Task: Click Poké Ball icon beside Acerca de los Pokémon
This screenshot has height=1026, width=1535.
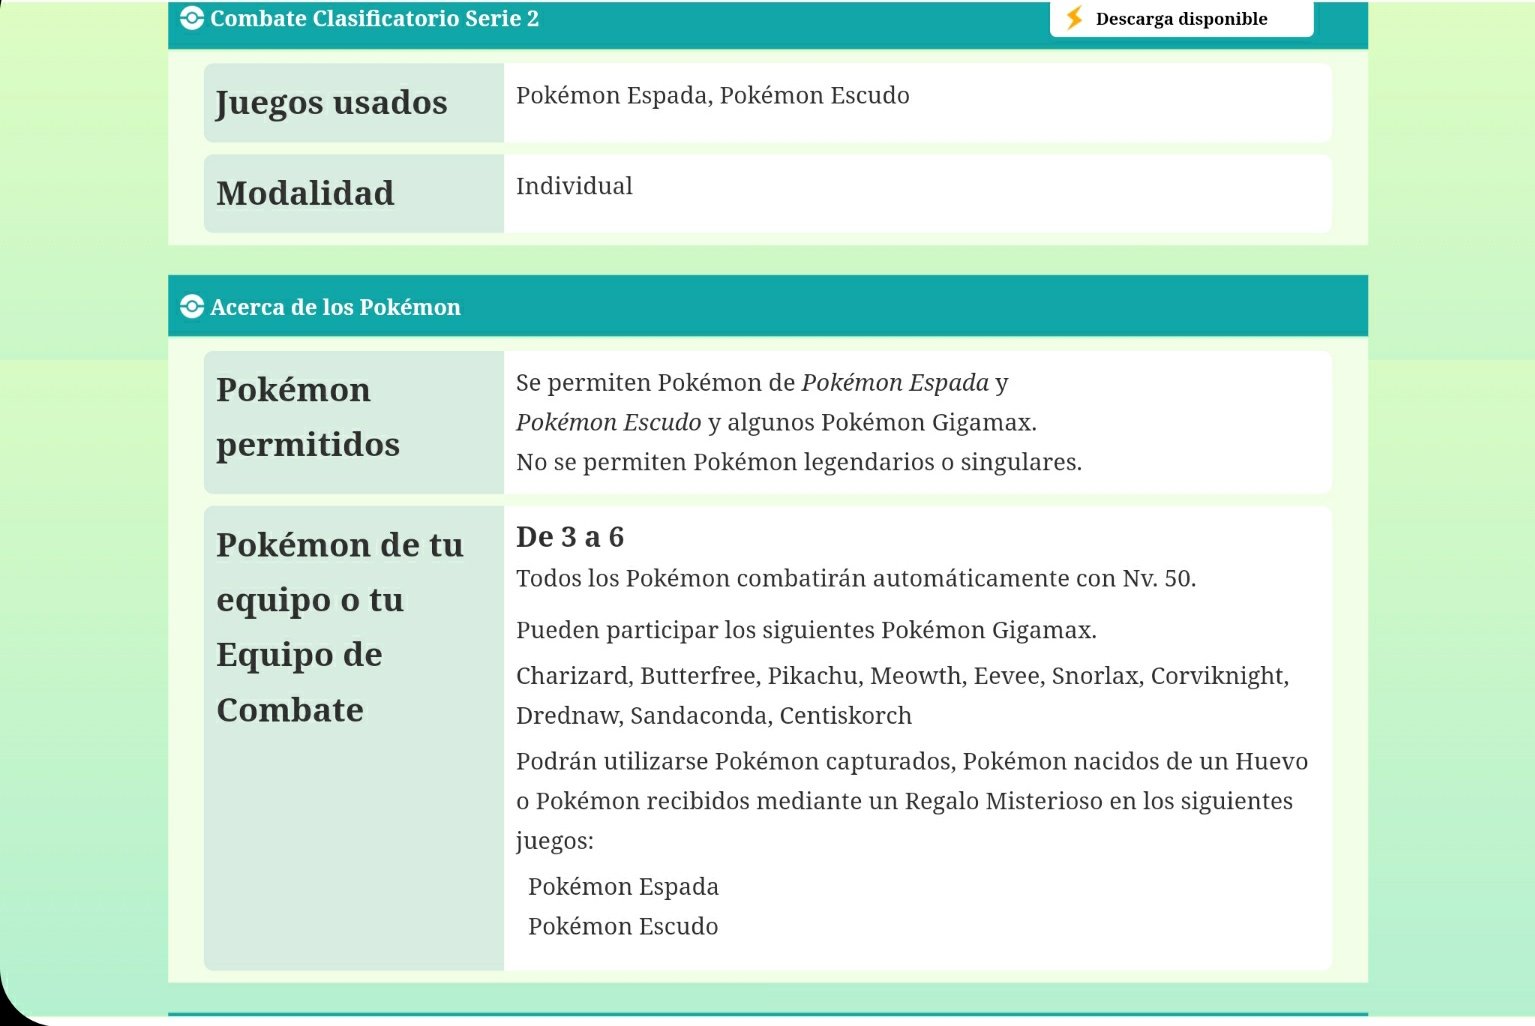Action: pyautogui.click(x=192, y=306)
